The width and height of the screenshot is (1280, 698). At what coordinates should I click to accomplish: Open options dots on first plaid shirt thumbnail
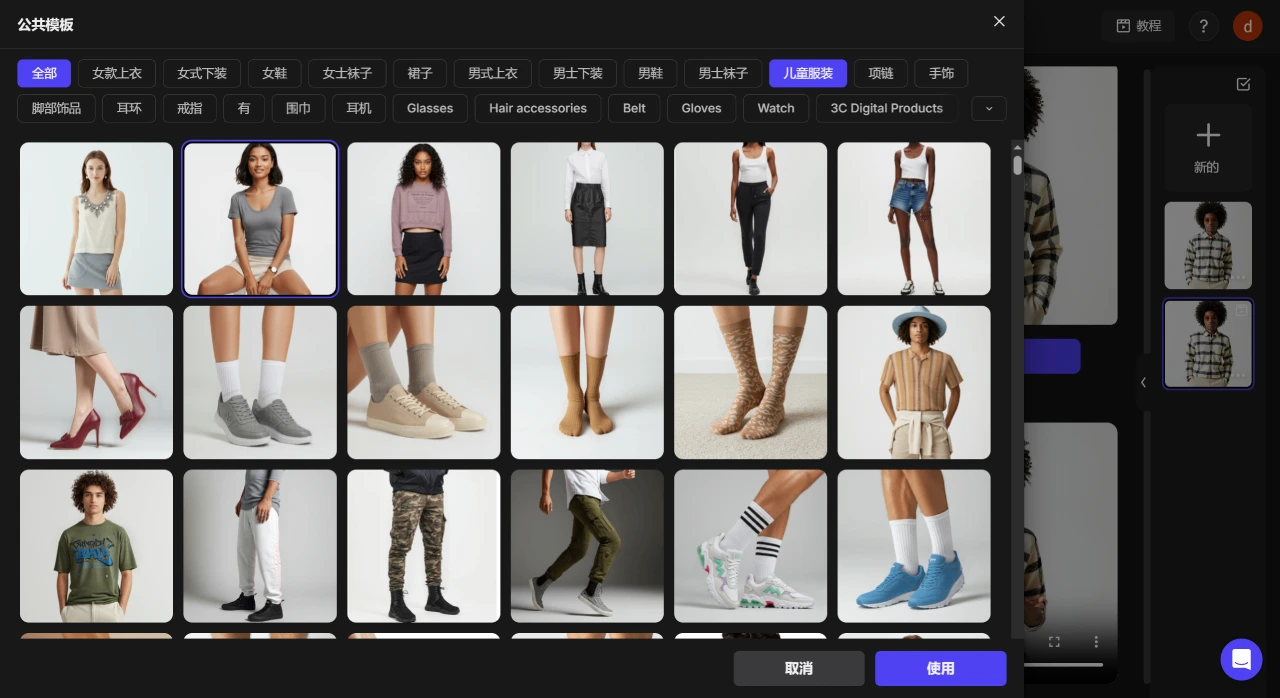tap(1238, 278)
